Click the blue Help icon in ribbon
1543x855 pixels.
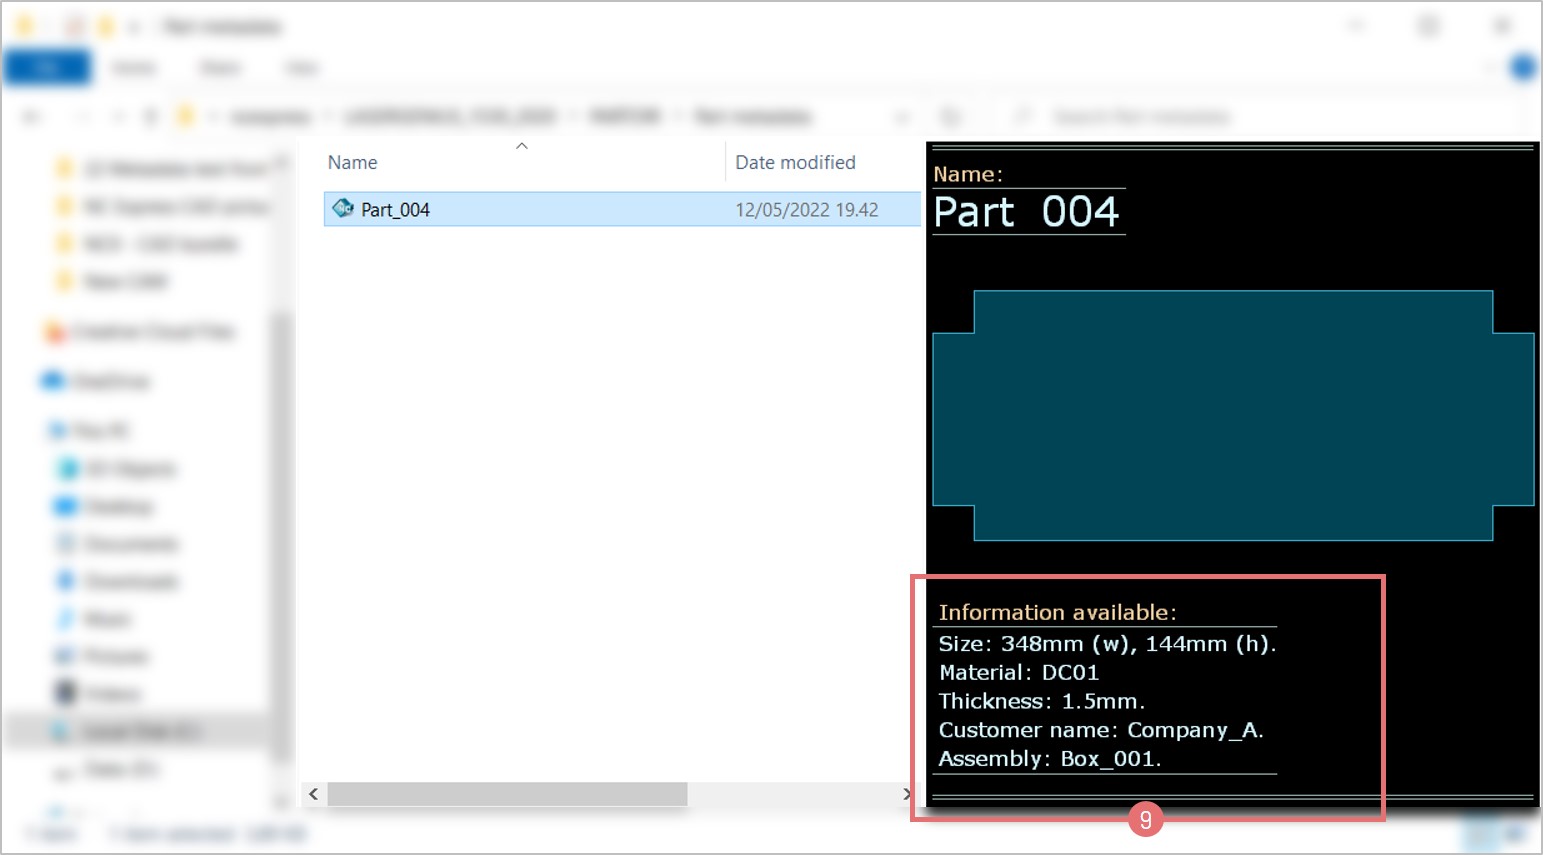1523,68
